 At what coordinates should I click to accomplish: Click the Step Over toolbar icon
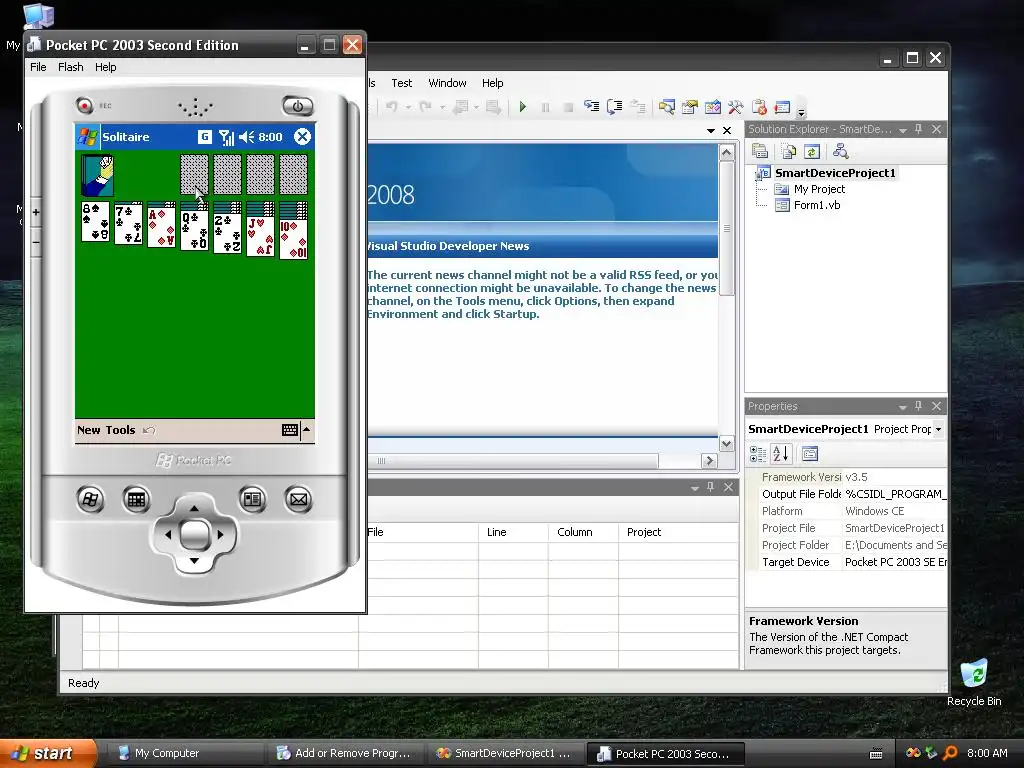[x=615, y=106]
